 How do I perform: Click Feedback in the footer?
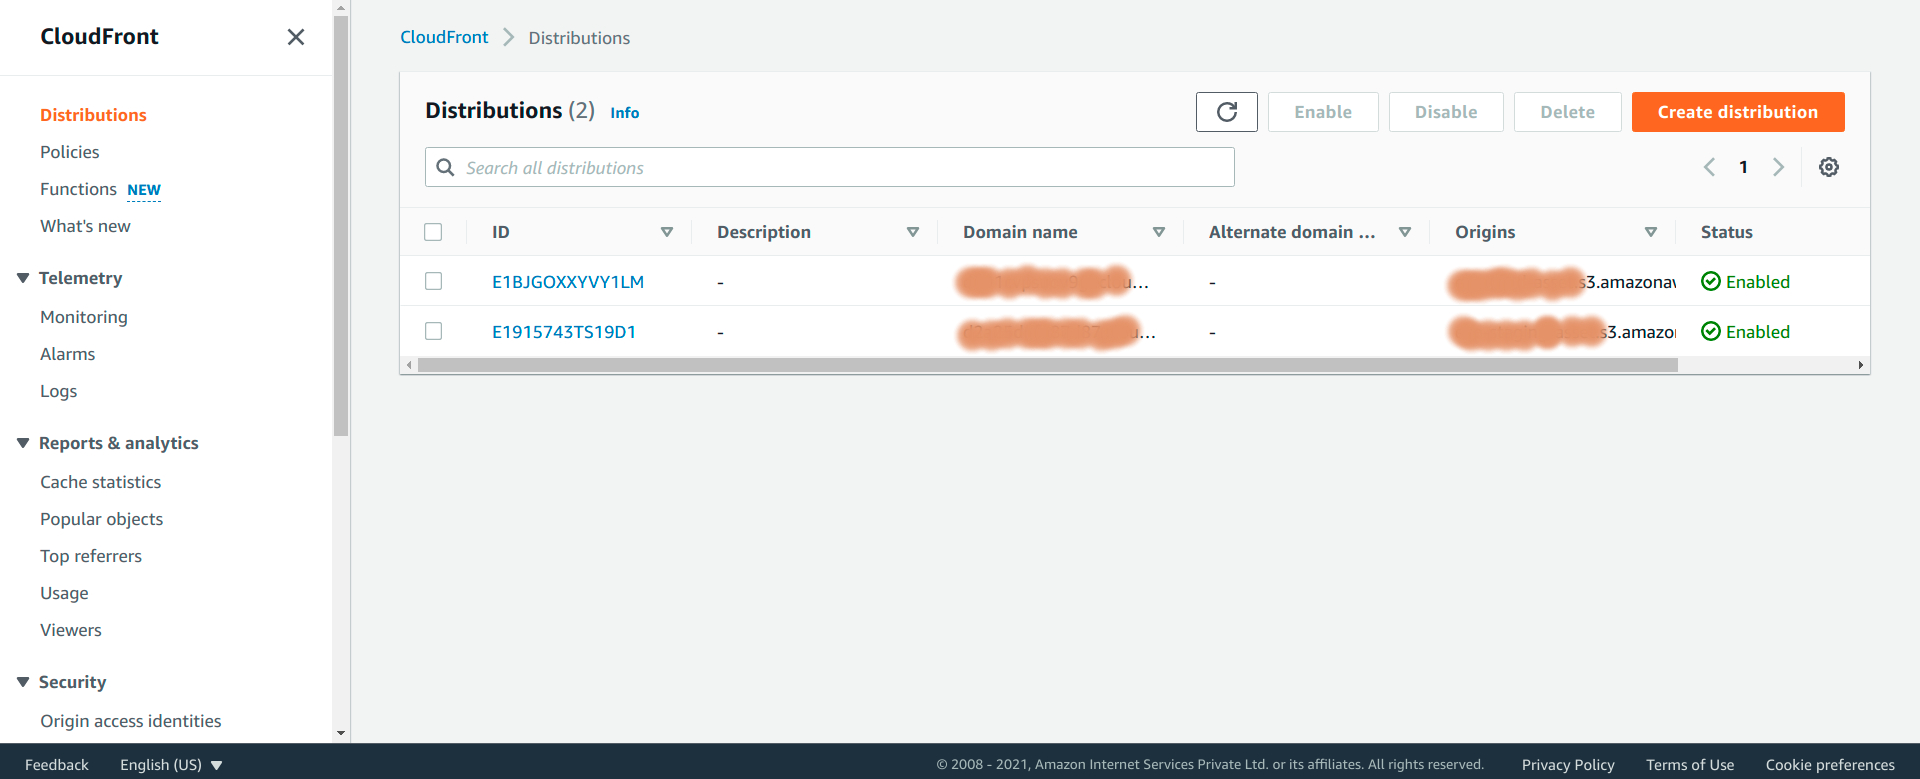[x=57, y=765]
